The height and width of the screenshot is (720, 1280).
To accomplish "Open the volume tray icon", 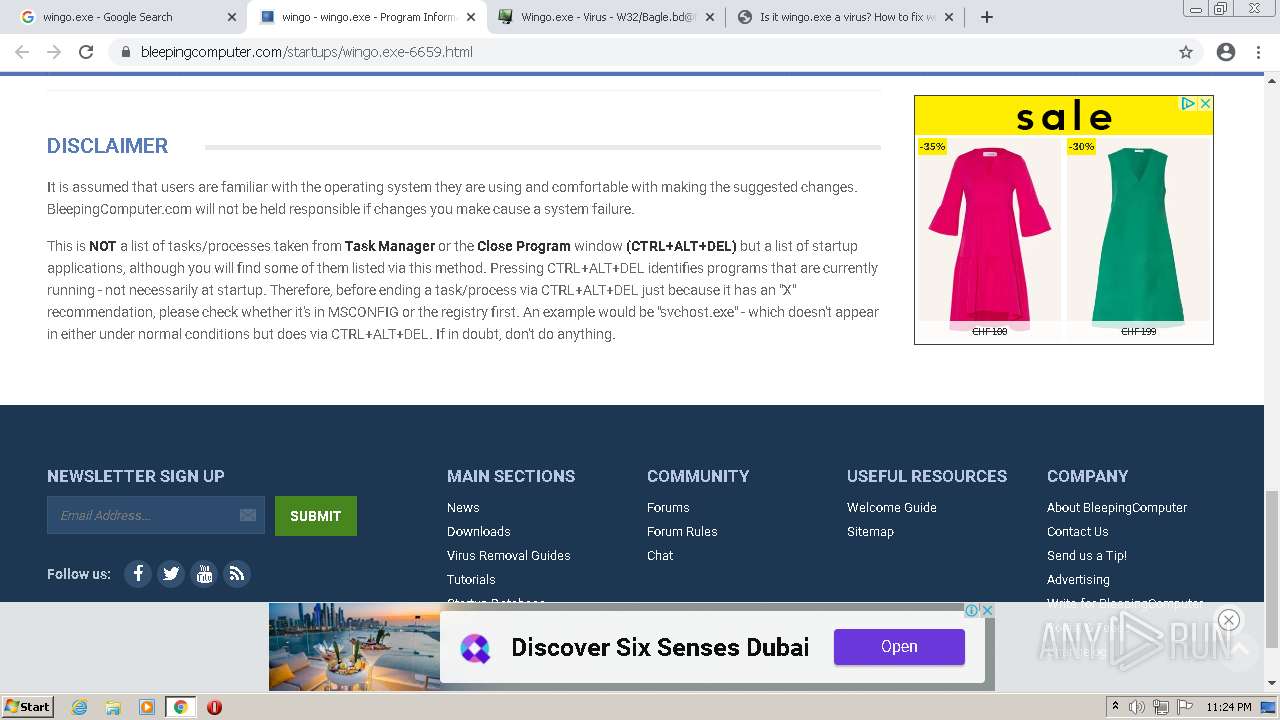I will tap(1137, 707).
